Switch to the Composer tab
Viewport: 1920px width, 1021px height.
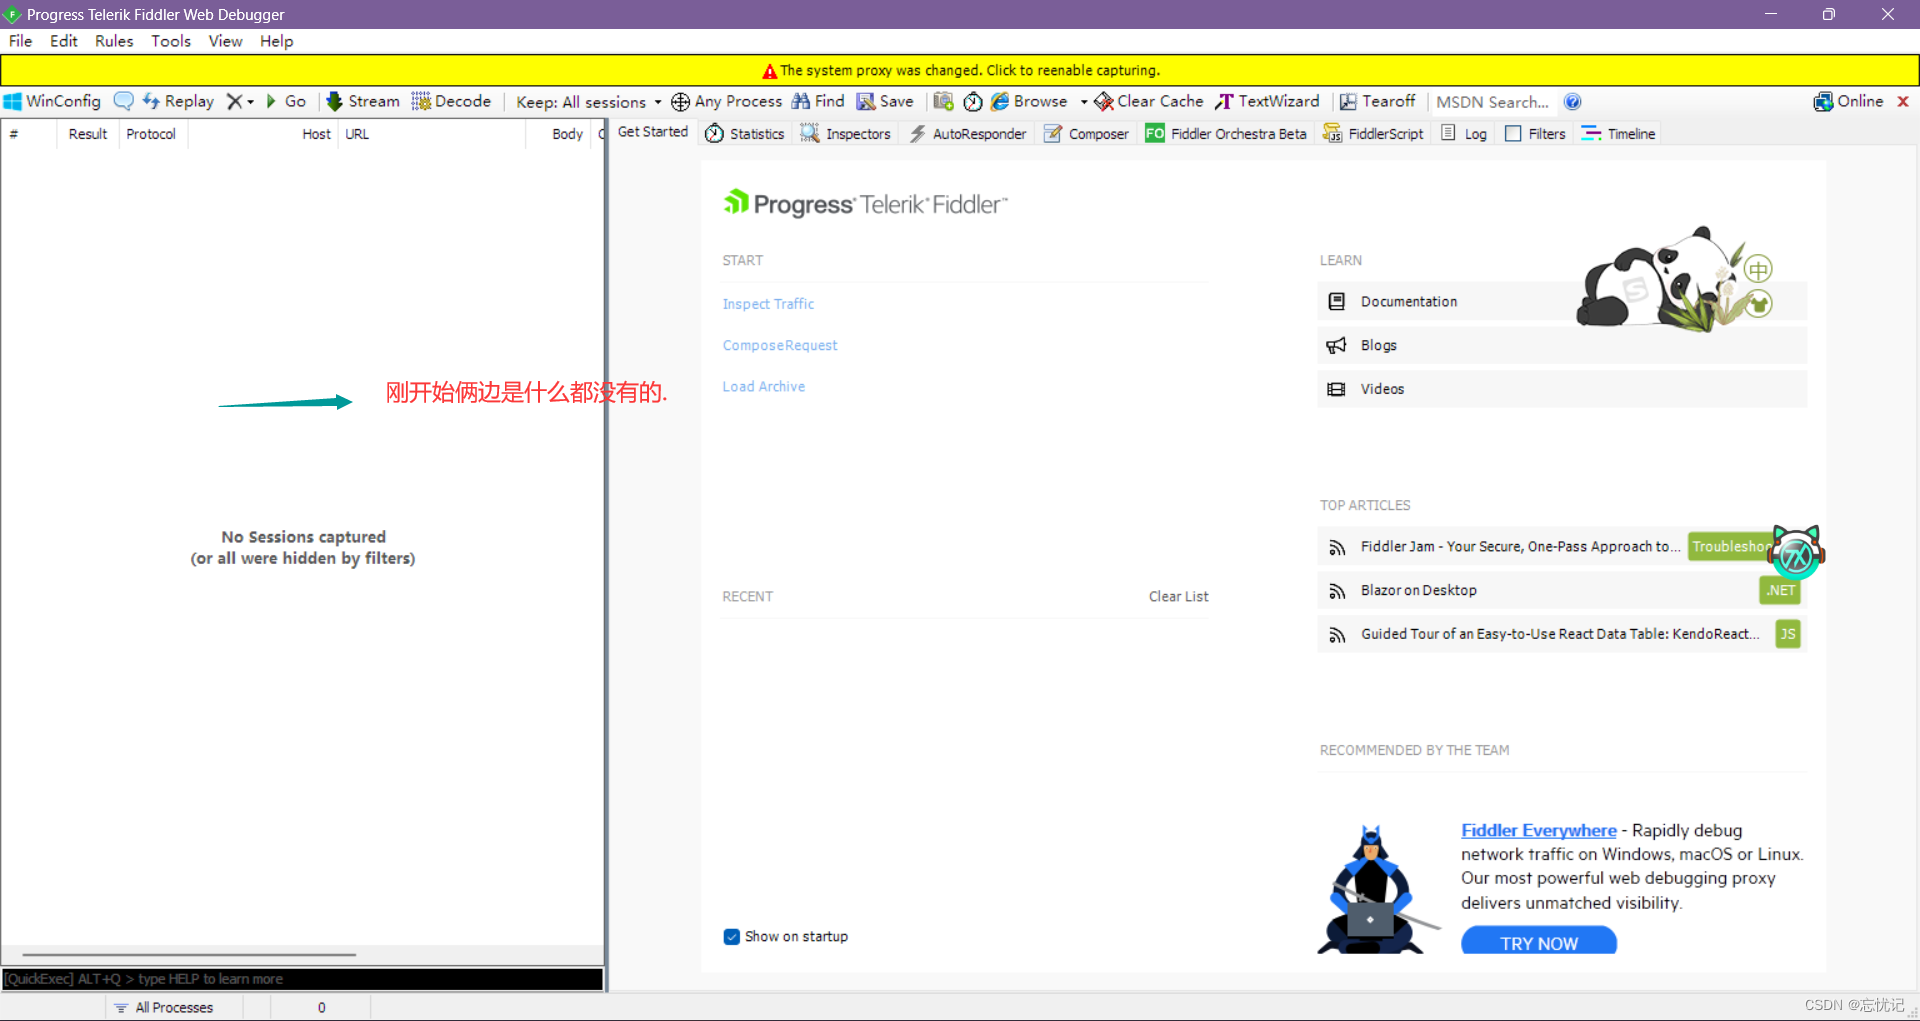[x=1086, y=134]
